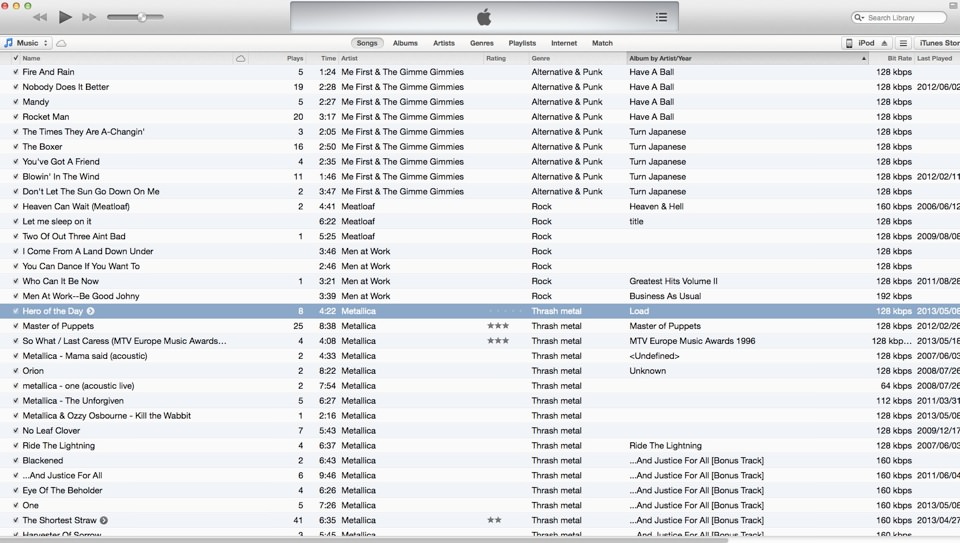This screenshot has height=543, width=960.
Task: Click the volume slider knob
Action: pyautogui.click(x=142, y=17)
